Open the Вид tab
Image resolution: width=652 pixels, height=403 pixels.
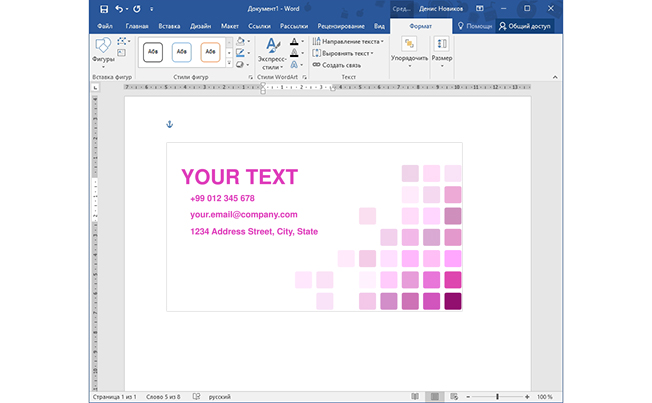(379, 26)
